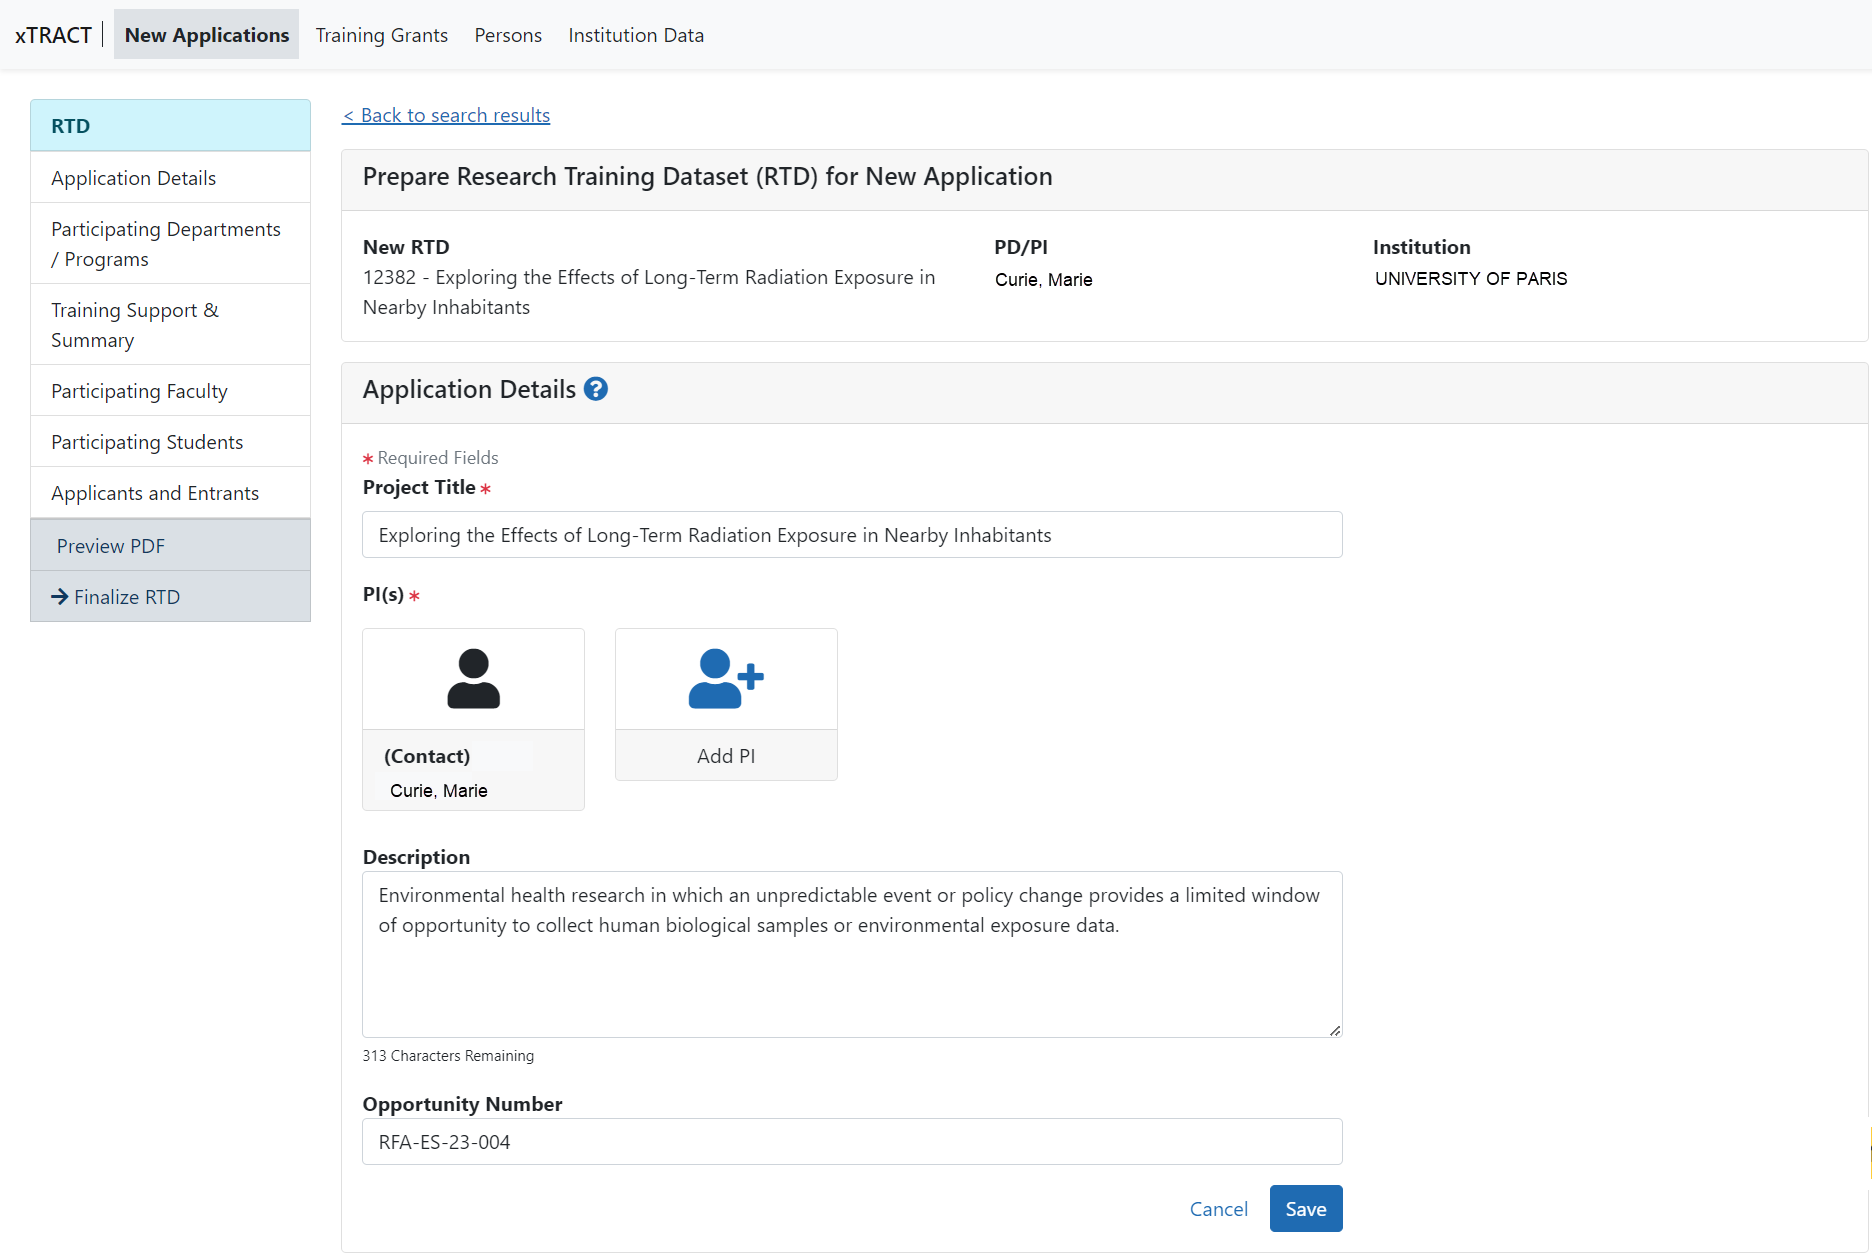Click the Add PI icon
Image resolution: width=1872 pixels, height=1254 pixels.
point(725,678)
